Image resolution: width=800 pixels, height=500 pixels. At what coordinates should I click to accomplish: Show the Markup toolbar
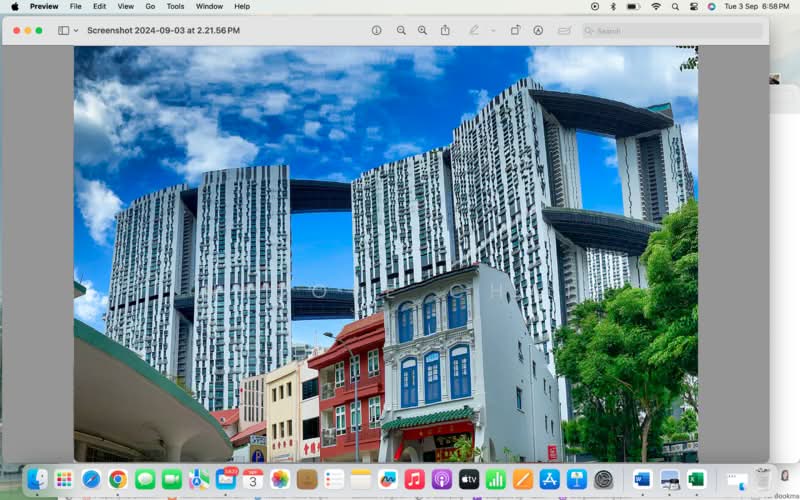[x=538, y=31]
